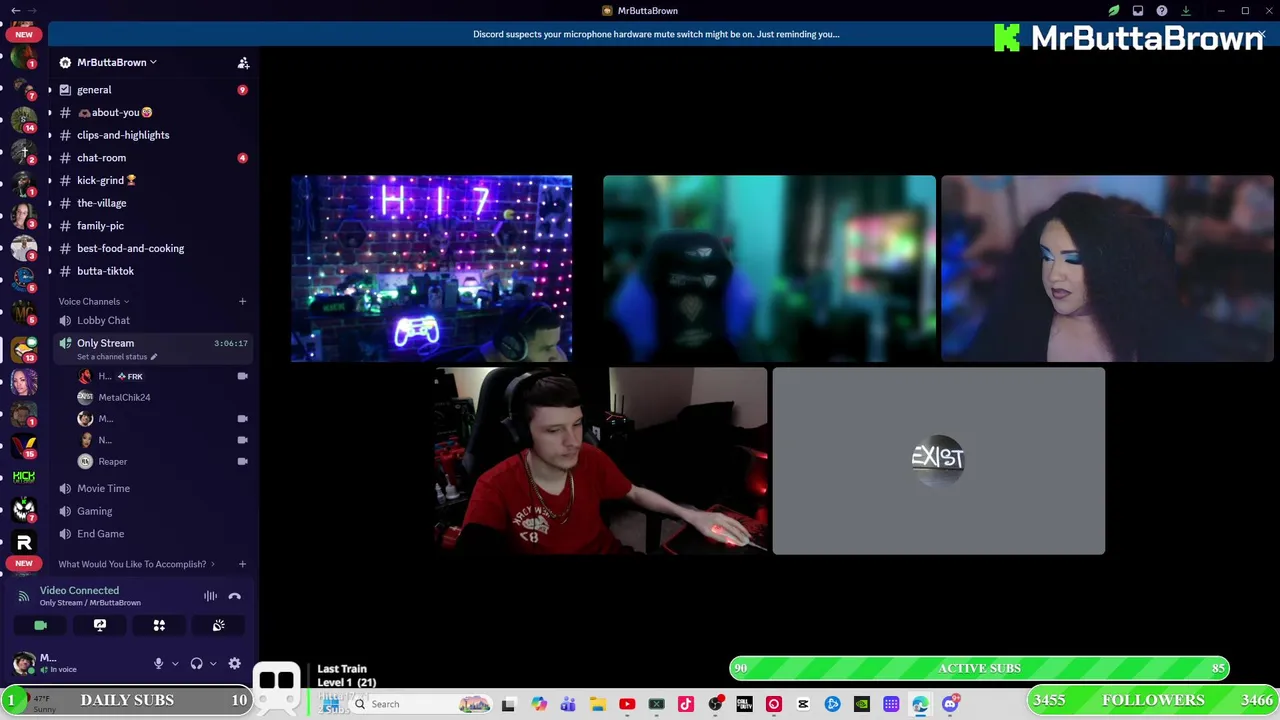Viewport: 1280px width, 720px height.
Task: Create a new voice channel with plus
Action: tap(242, 301)
